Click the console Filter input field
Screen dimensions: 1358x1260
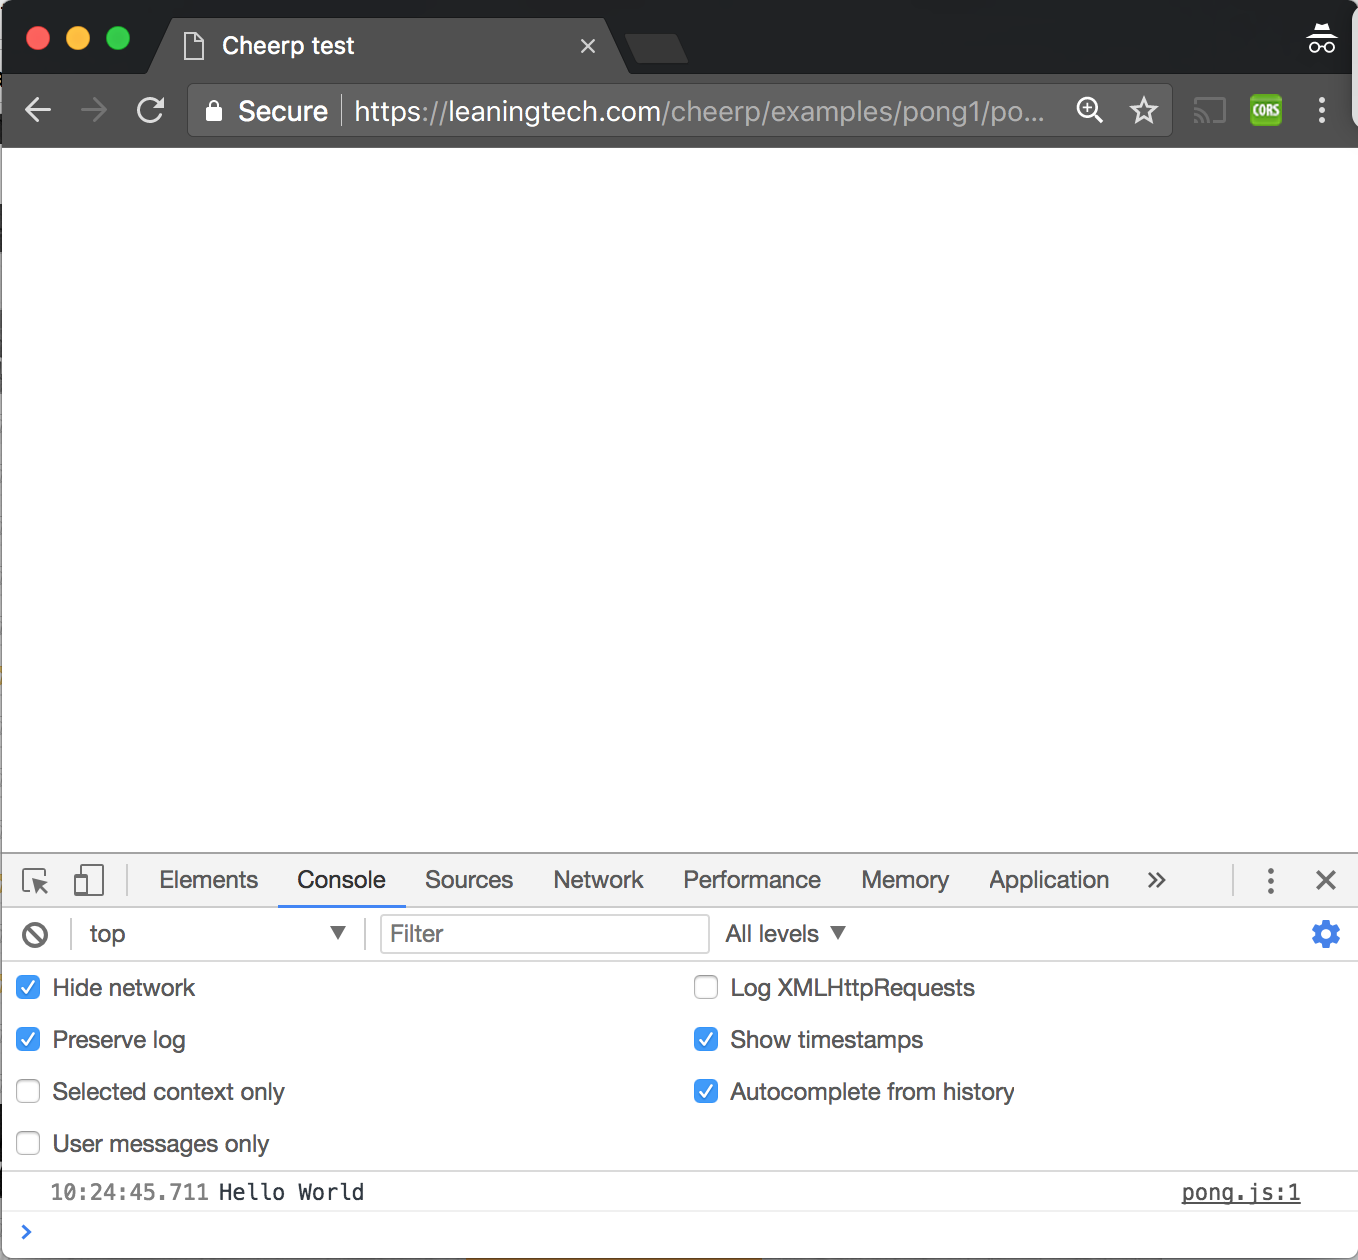point(544,934)
